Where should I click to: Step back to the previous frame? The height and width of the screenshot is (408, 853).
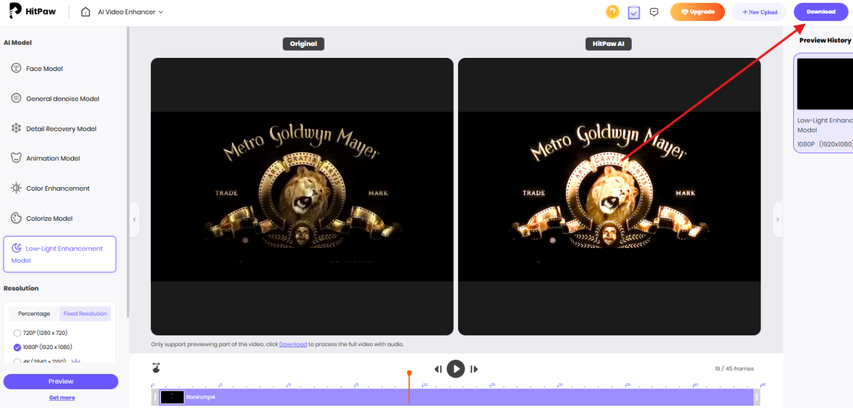click(438, 369)
